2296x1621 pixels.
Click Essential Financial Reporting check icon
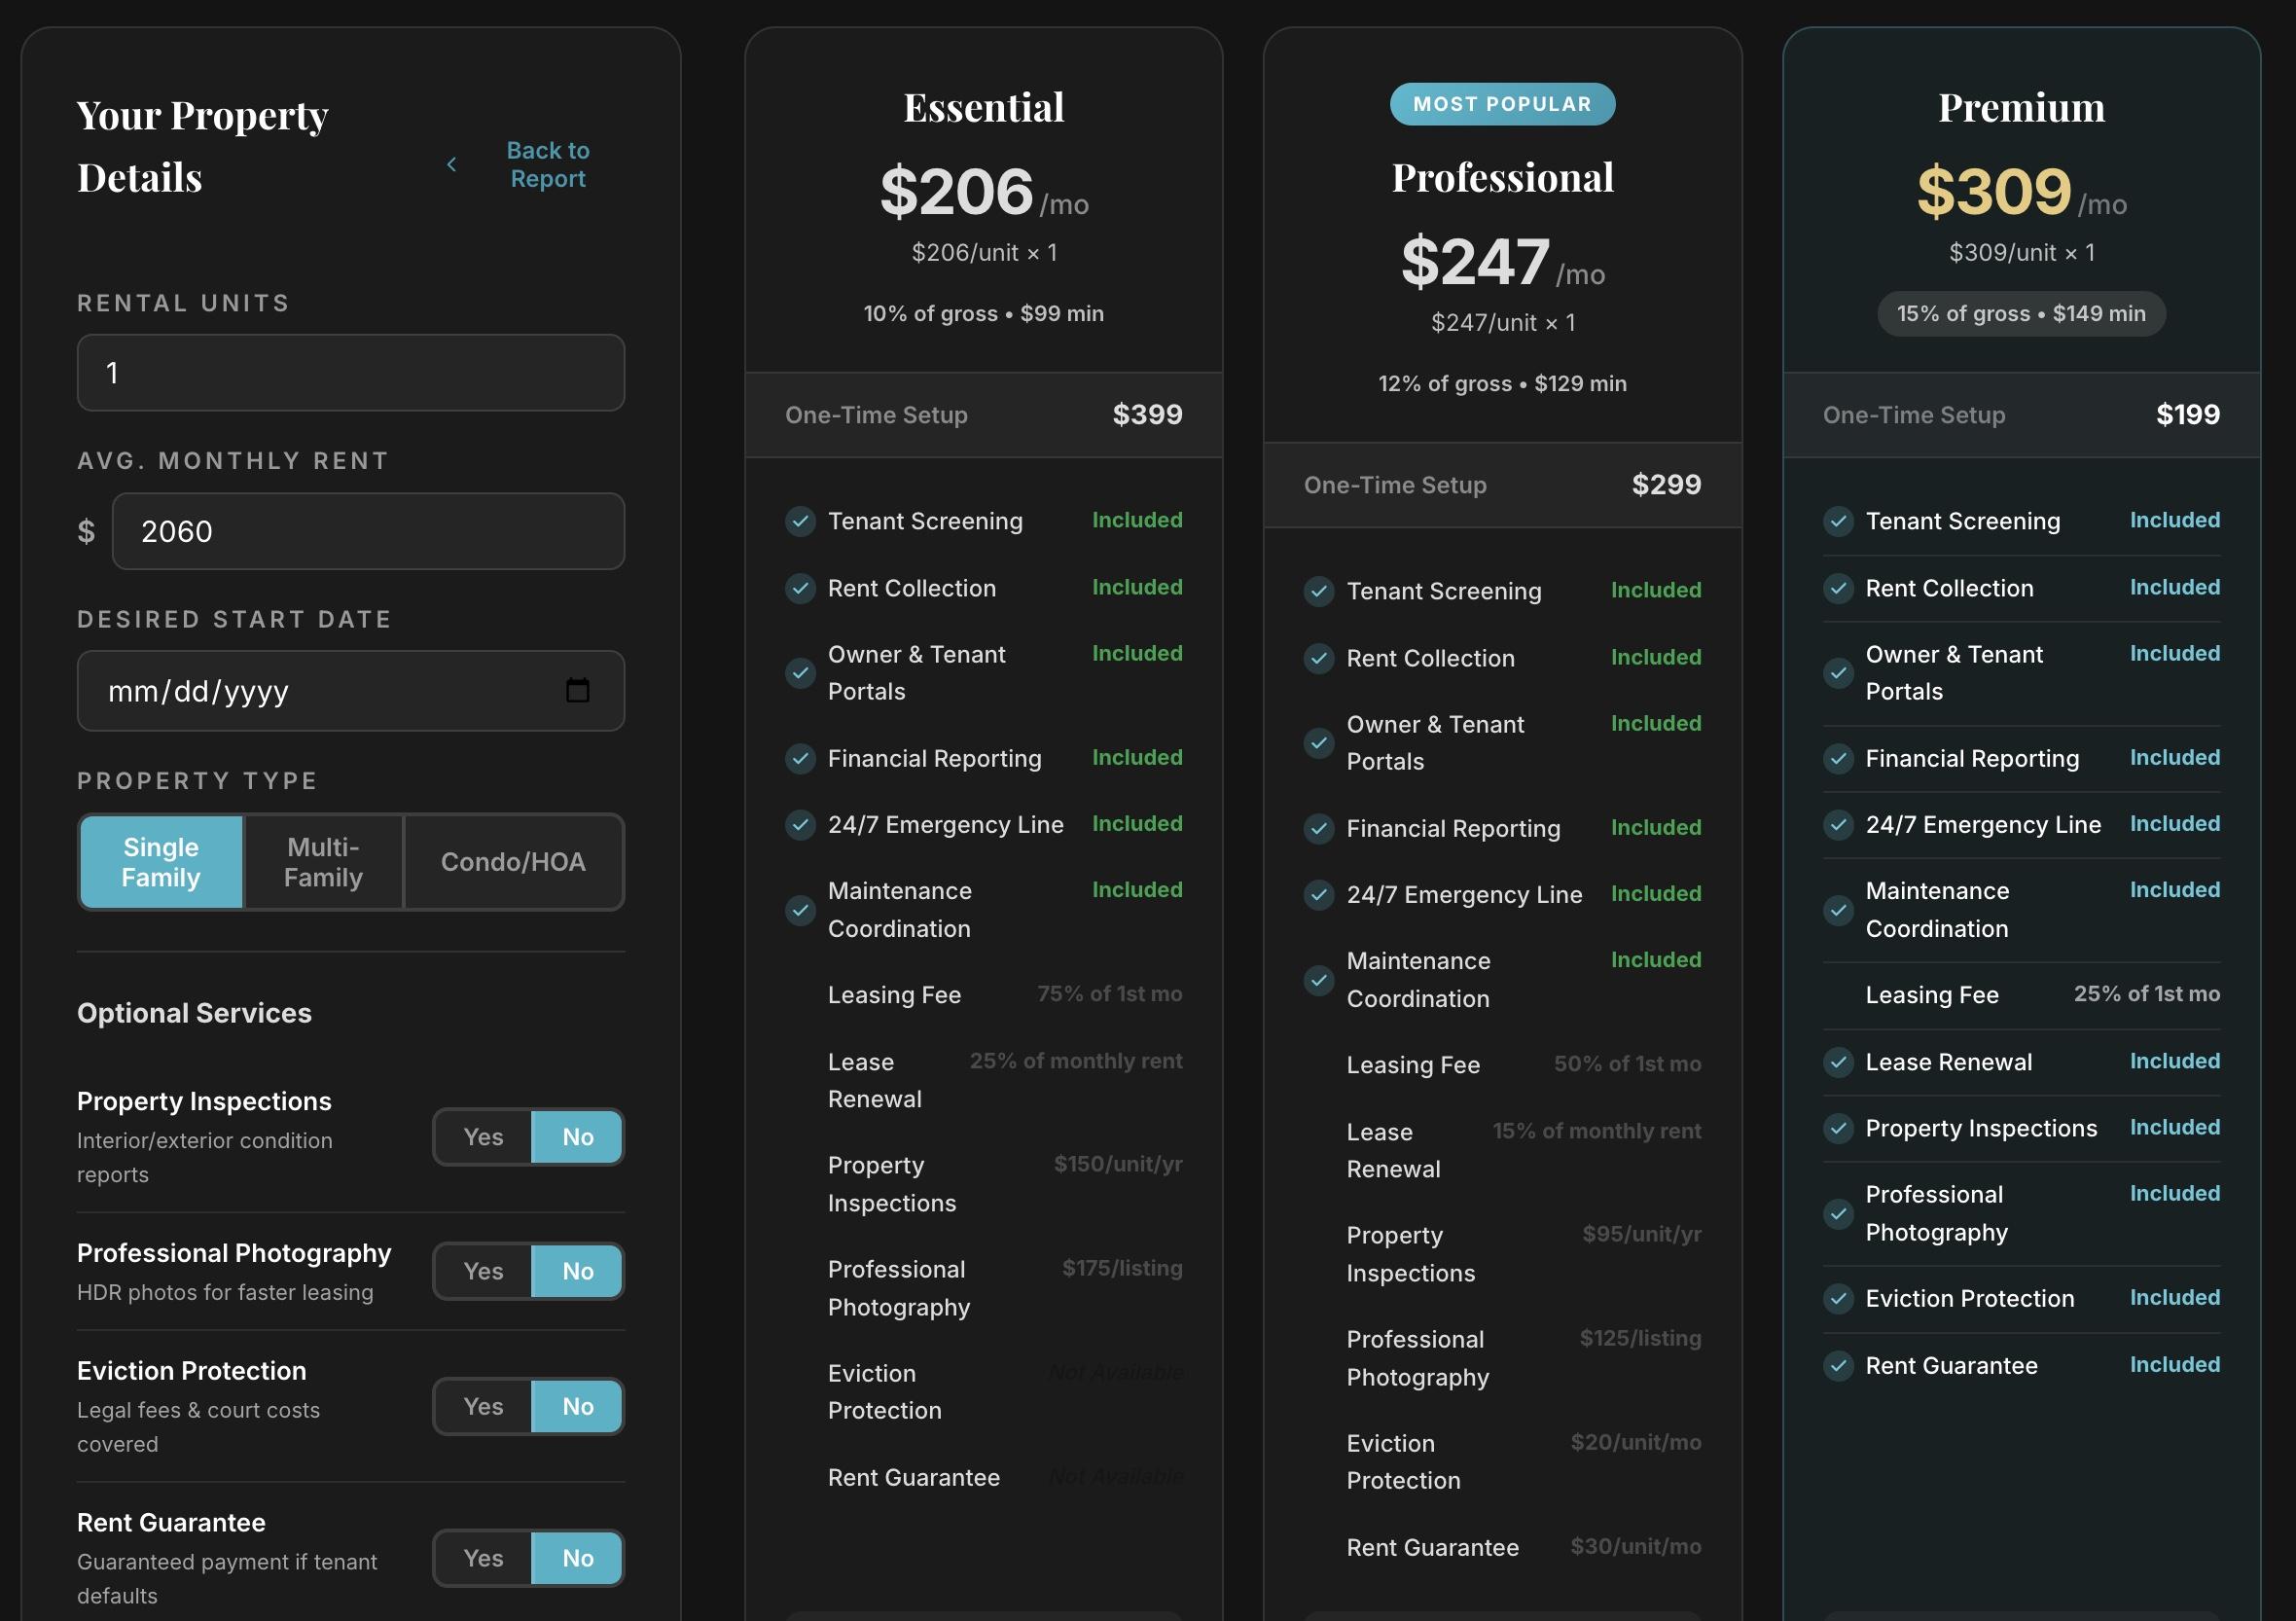800,759
